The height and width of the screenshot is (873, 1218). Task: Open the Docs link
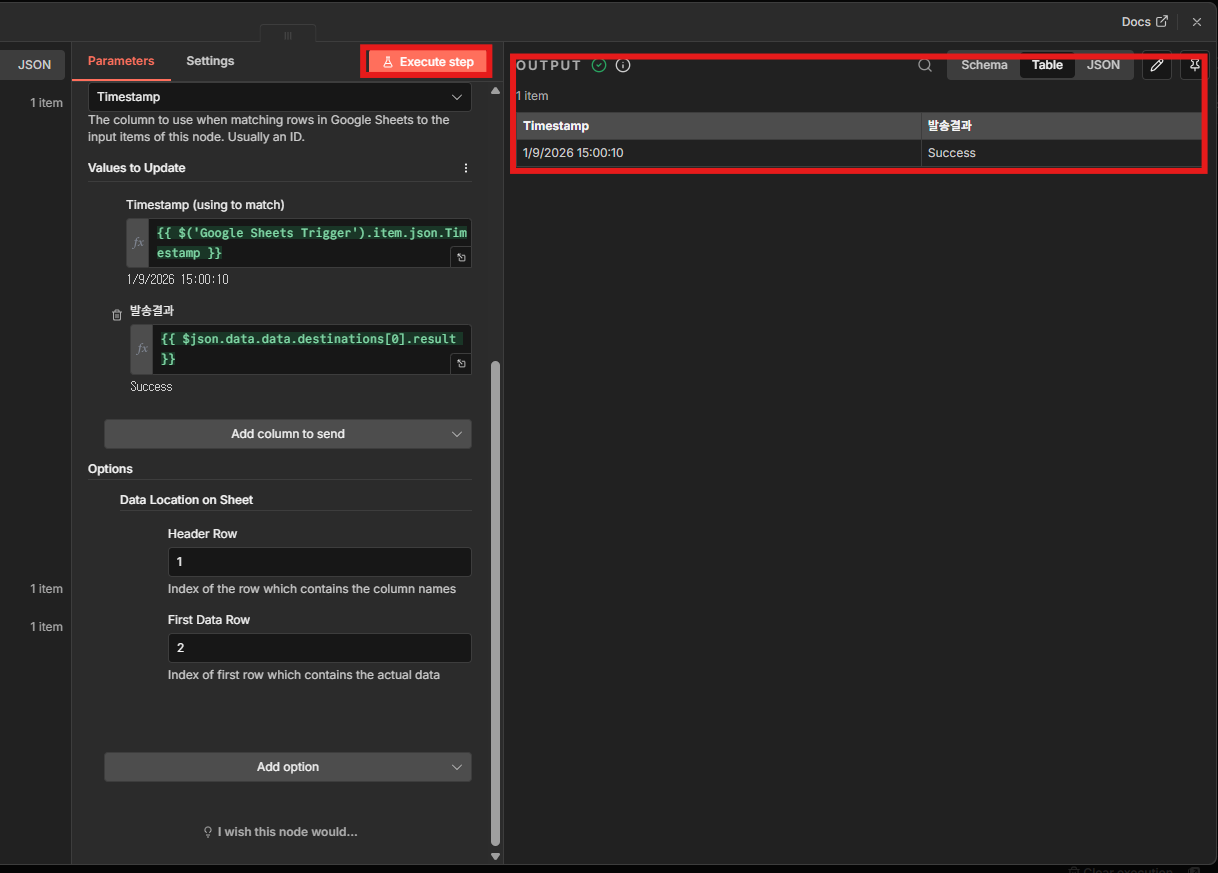[x=1144, y=22]
